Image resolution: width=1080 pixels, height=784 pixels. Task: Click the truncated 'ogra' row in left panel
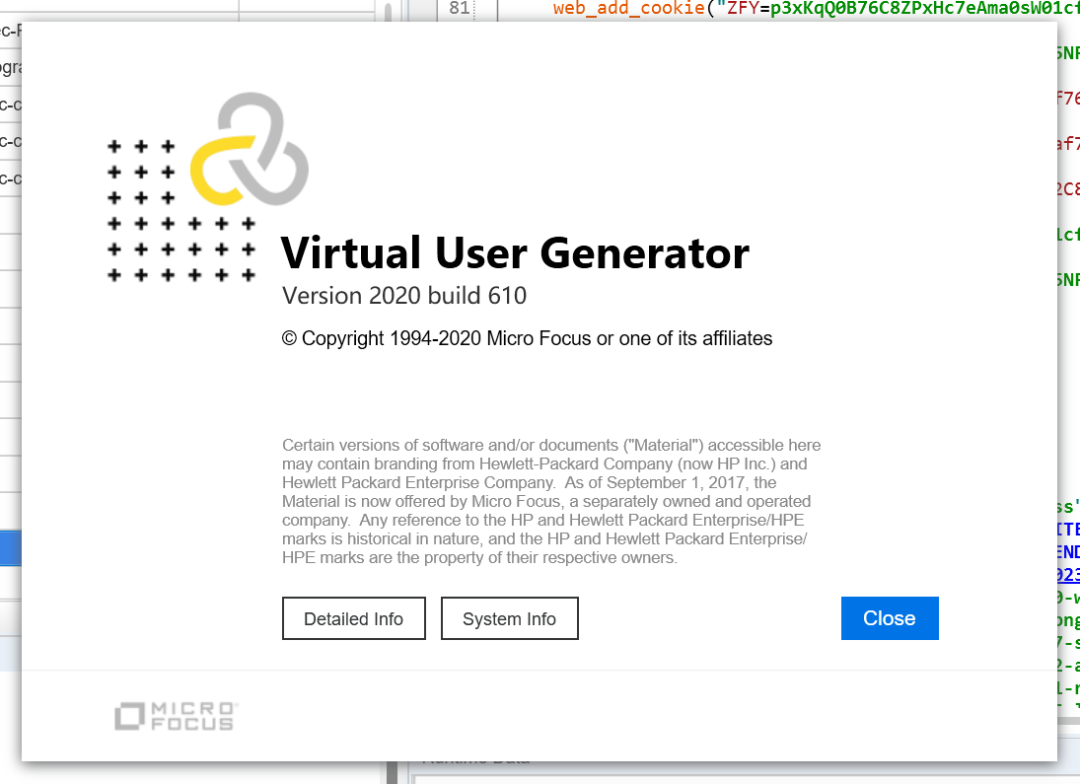tap(11, 68)
